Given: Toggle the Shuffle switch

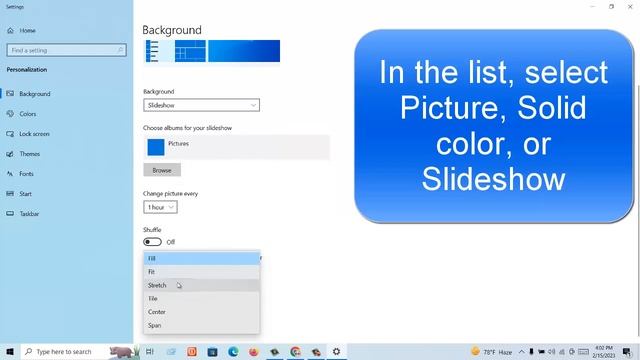Looking at the screenshot, I should pos(152,242).
